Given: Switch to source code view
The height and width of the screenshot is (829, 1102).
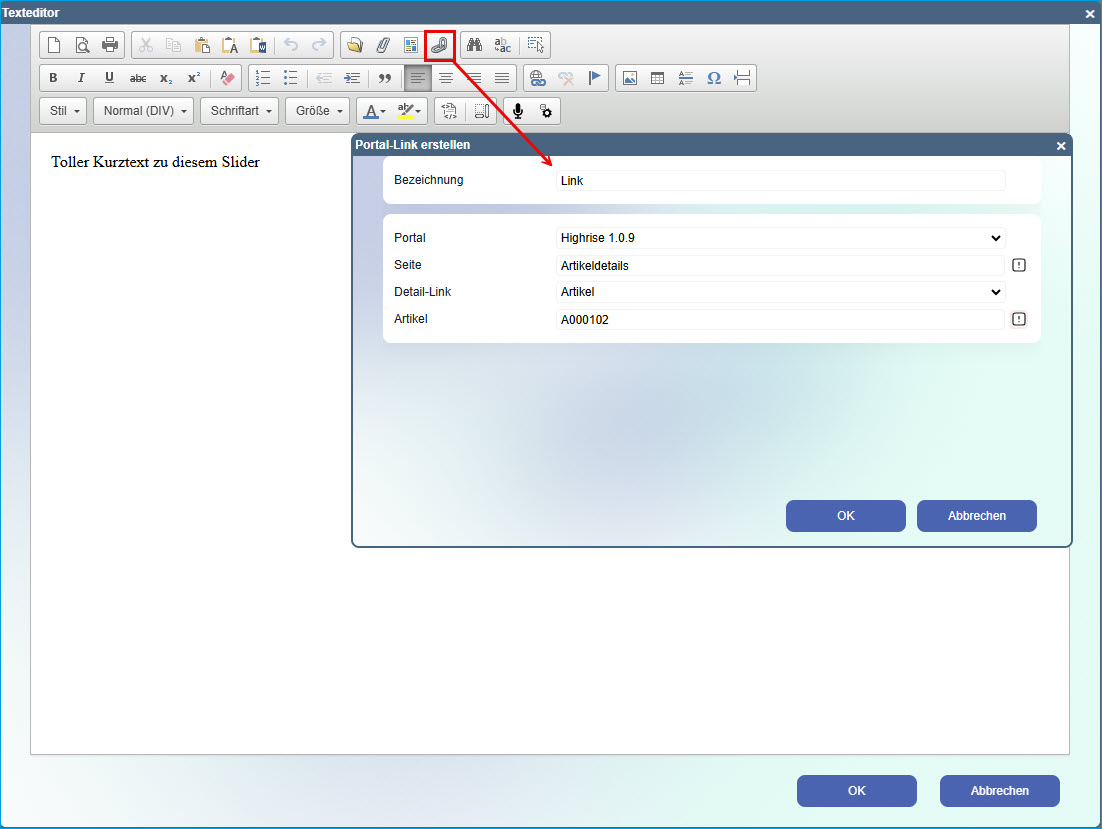Looking at the screenshot, I should [x=449, y=111].
